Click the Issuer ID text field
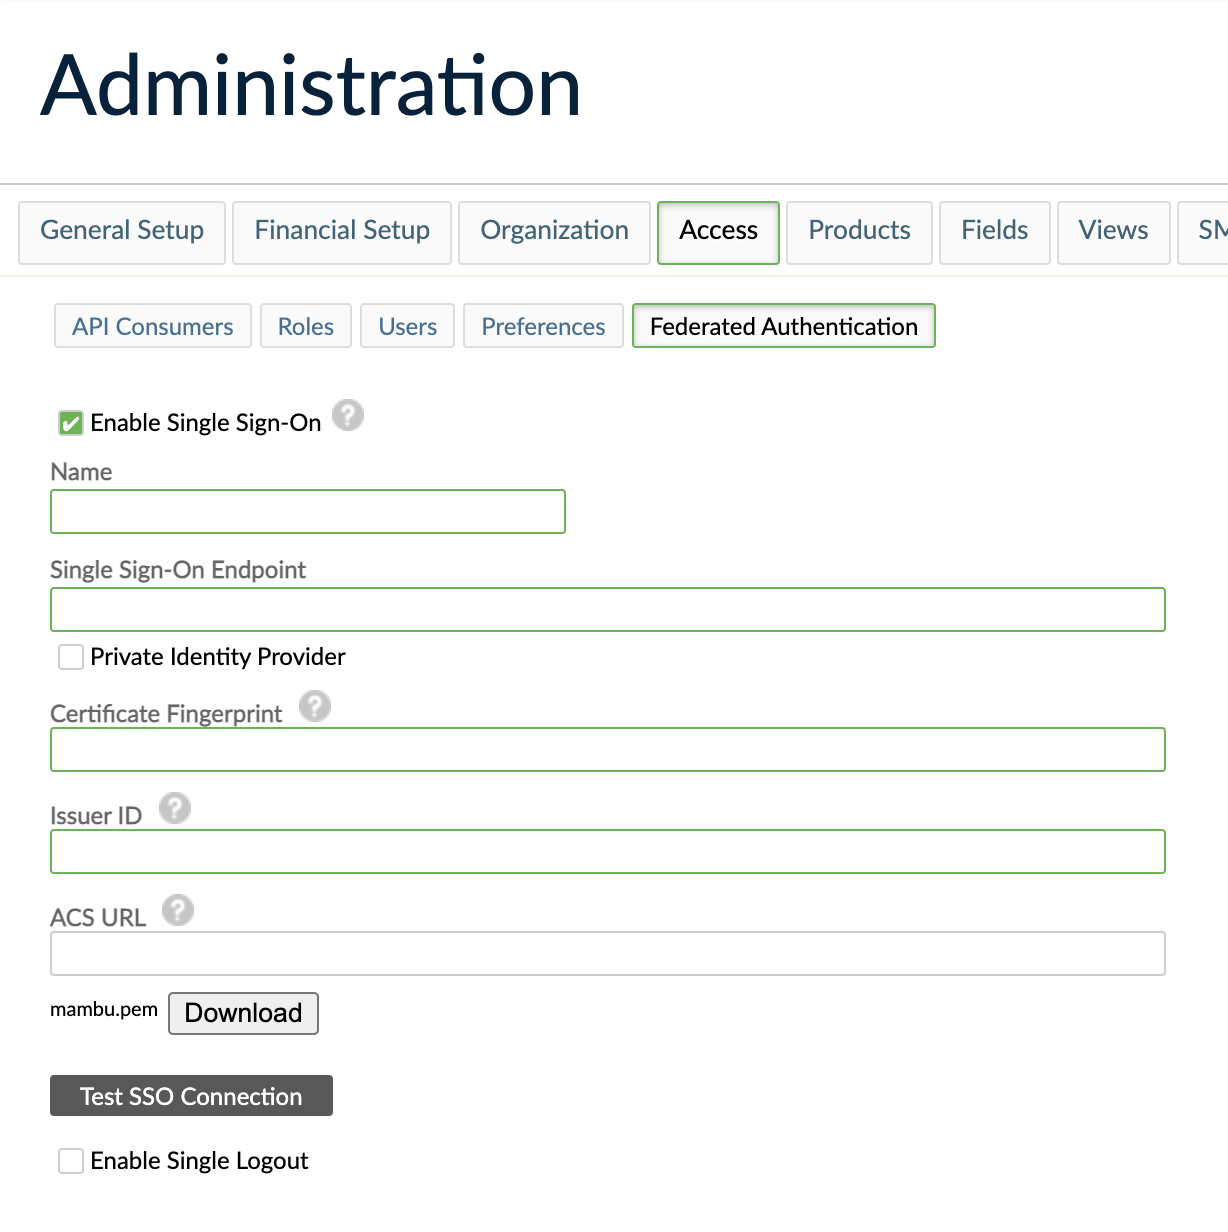This screenshot has height=1232, width=1228. (x=607, y=852)
